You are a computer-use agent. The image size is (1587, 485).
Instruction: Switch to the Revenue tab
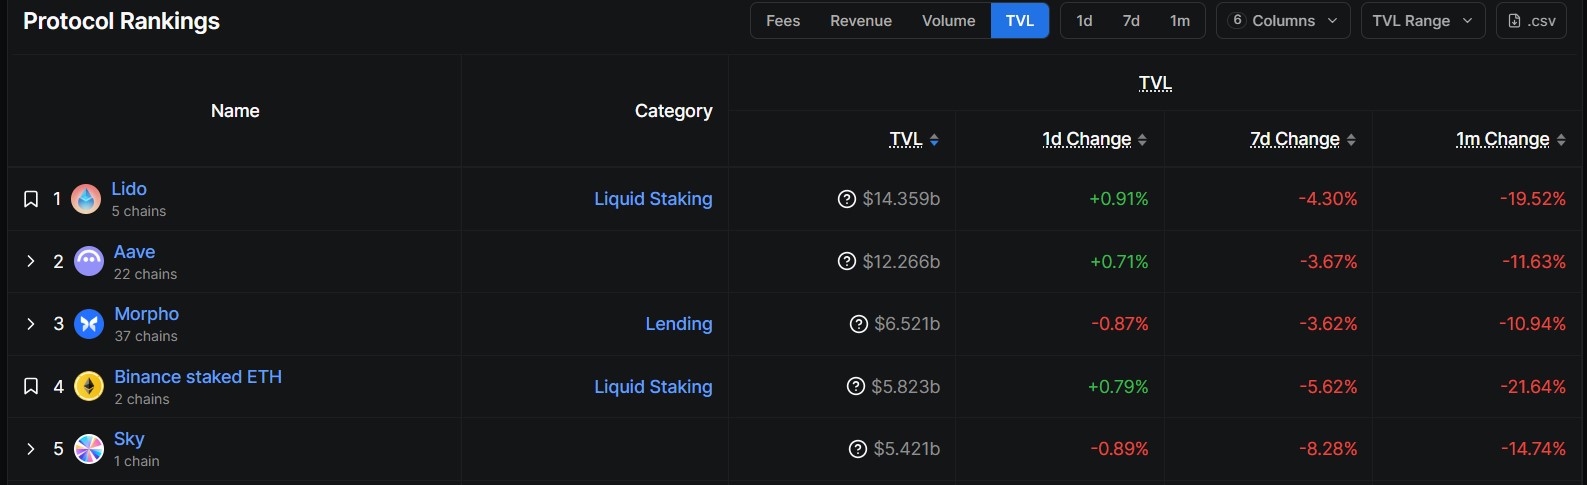click(861, 21)
